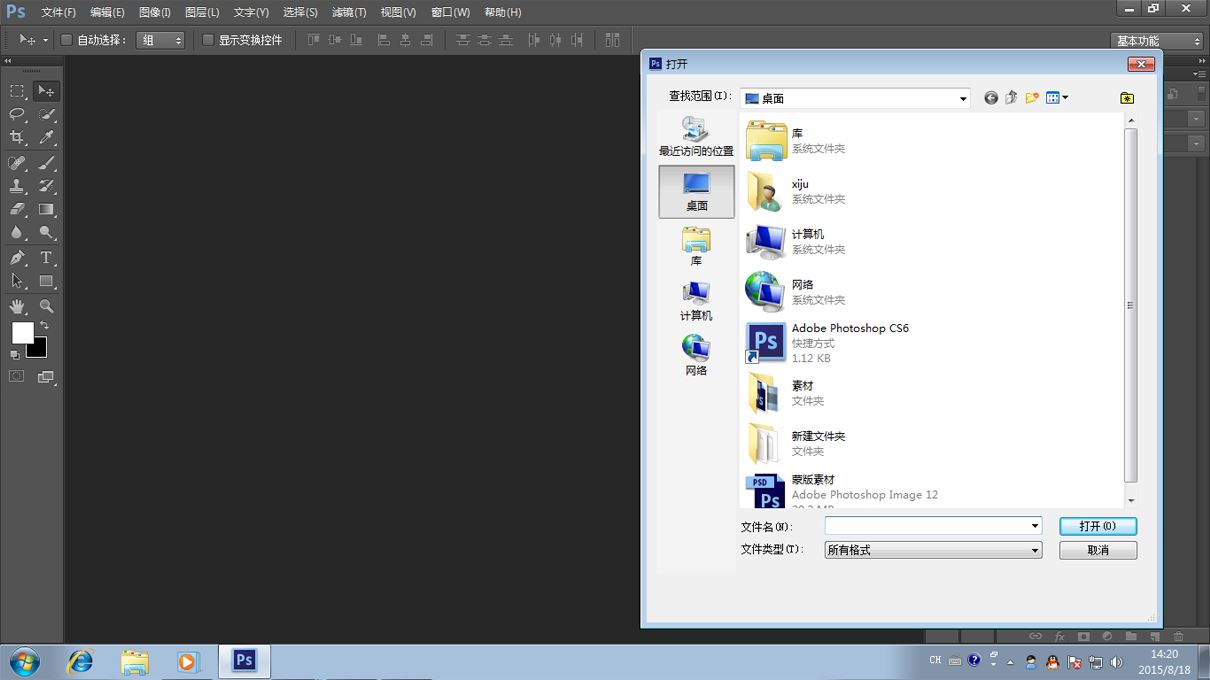Image resolution: width=1210 pixels, height=680 pixels.
Task: Select the Rectangle shape tool
Action: [x=46, y=281]
